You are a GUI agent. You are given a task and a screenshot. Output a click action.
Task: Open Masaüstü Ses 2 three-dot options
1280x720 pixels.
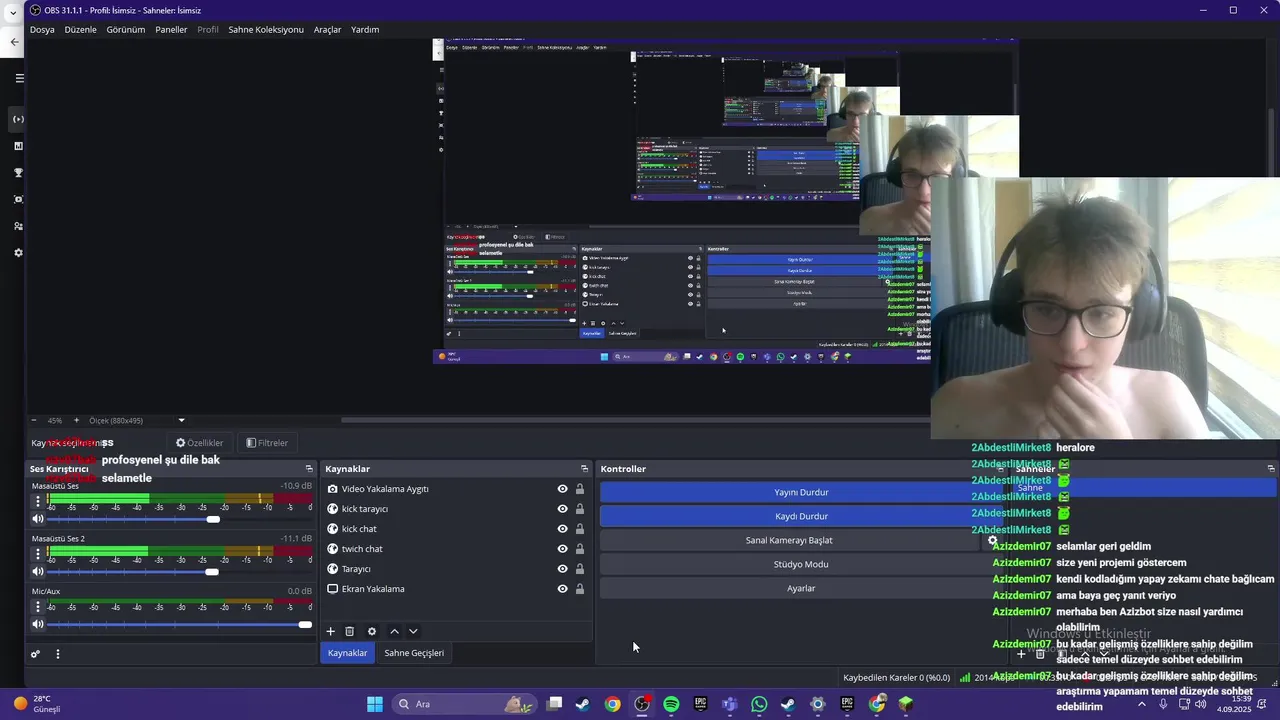point(38,554)
